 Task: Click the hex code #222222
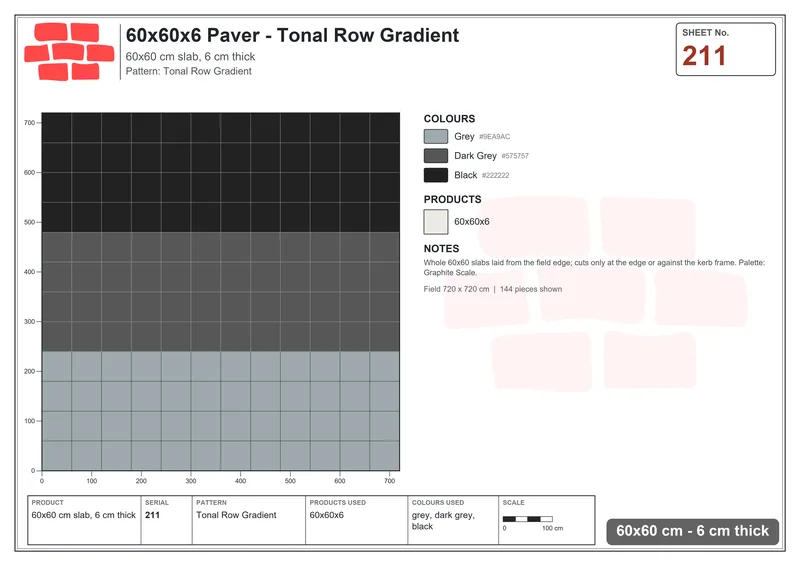point(495,176)
